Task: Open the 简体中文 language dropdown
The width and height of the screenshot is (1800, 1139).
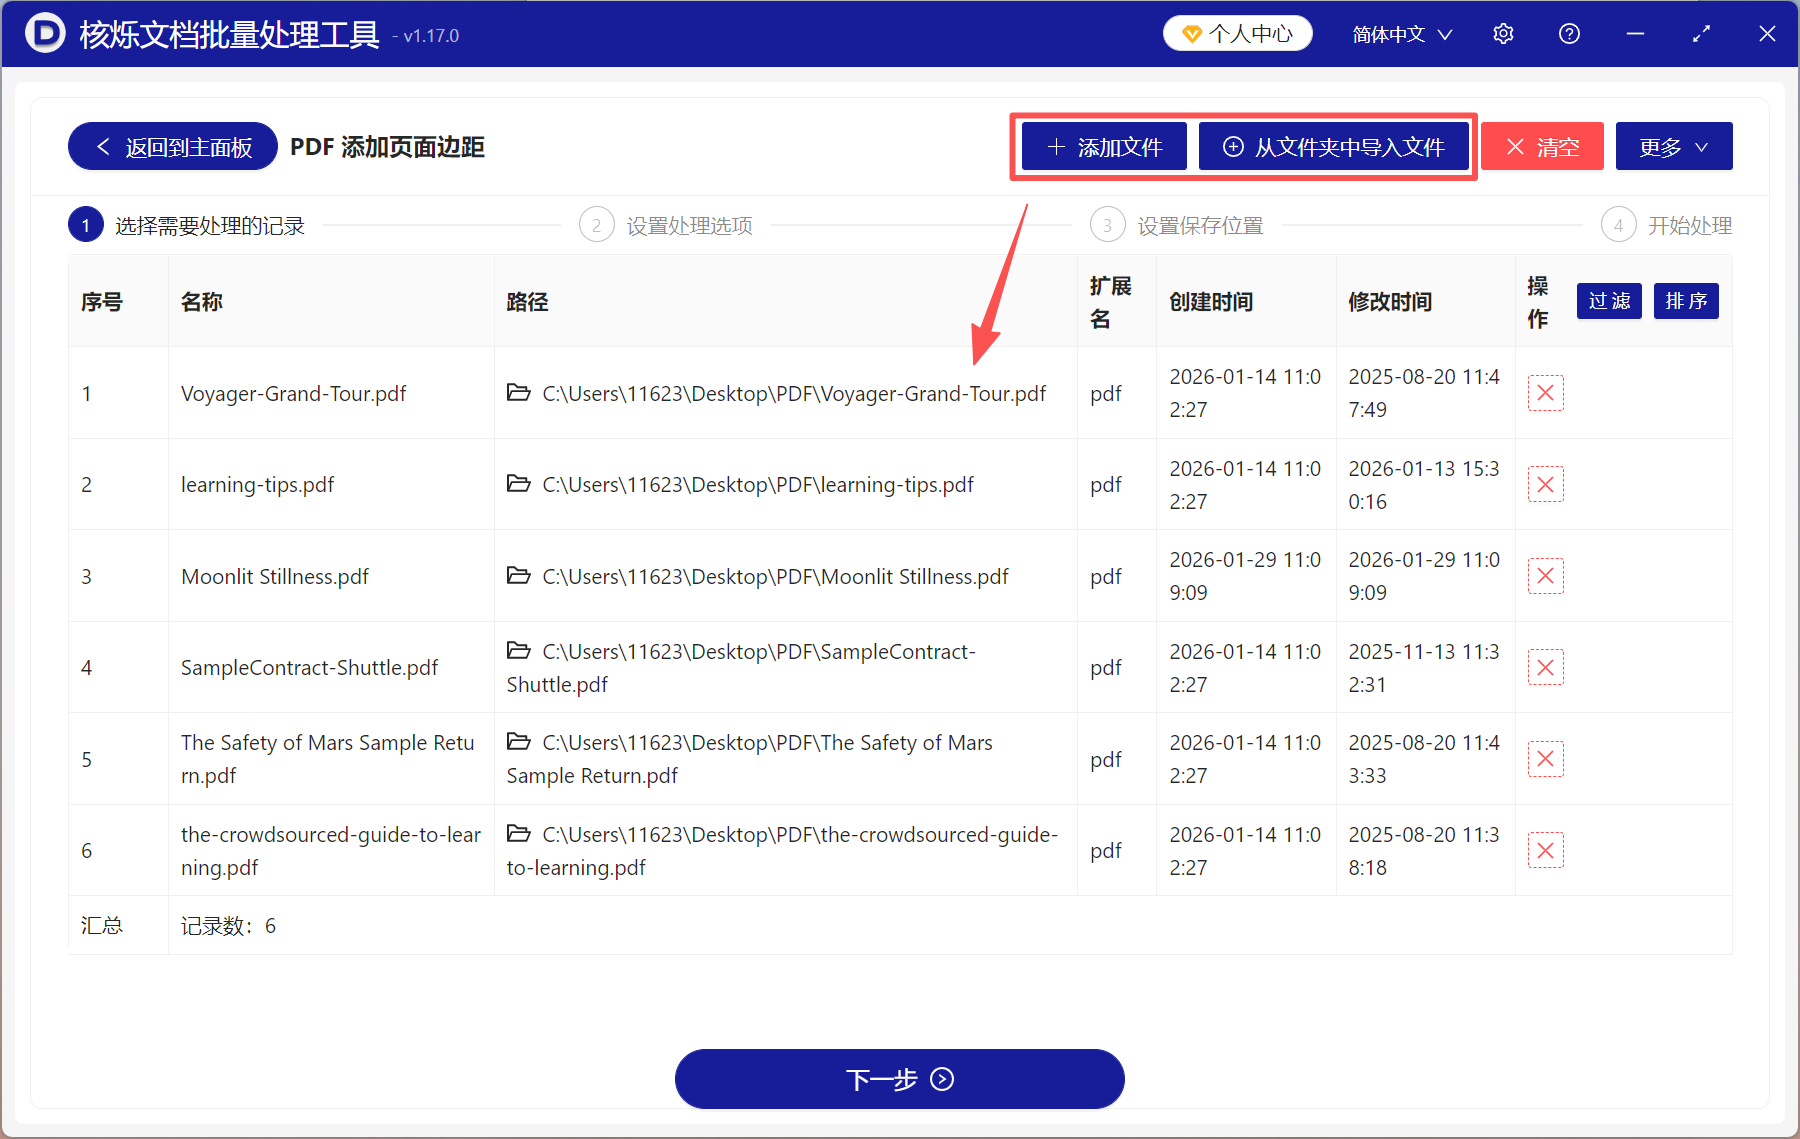Action: pyautogui.click(x=1400, y=33)
